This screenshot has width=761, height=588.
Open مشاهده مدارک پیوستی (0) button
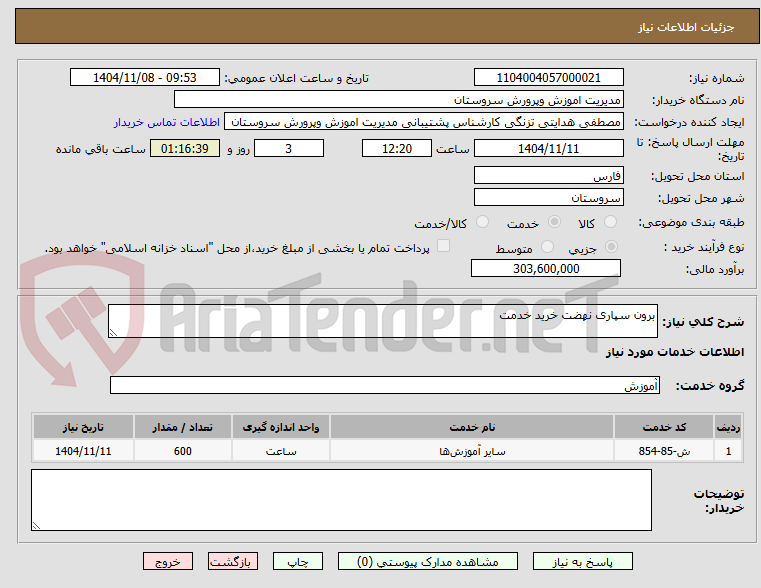point(428,561)
